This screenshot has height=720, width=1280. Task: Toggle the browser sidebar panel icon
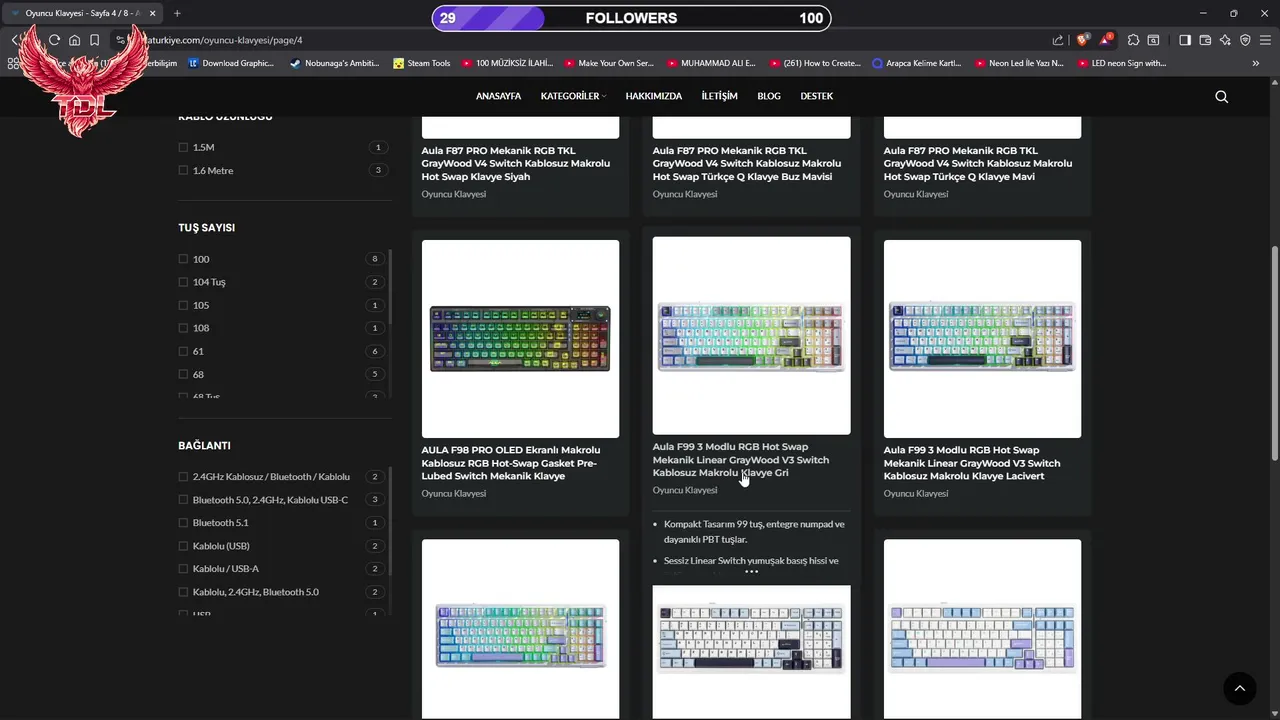[1185, 40]
